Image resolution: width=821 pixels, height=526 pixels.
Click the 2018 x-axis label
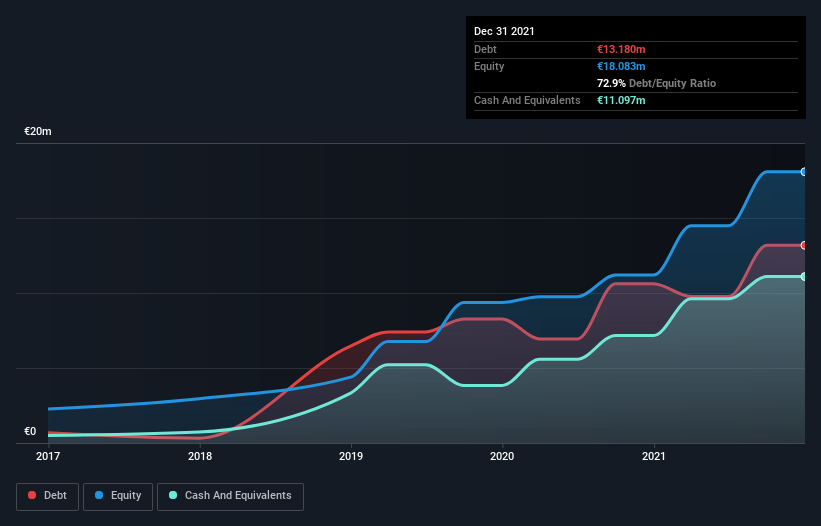200,456
